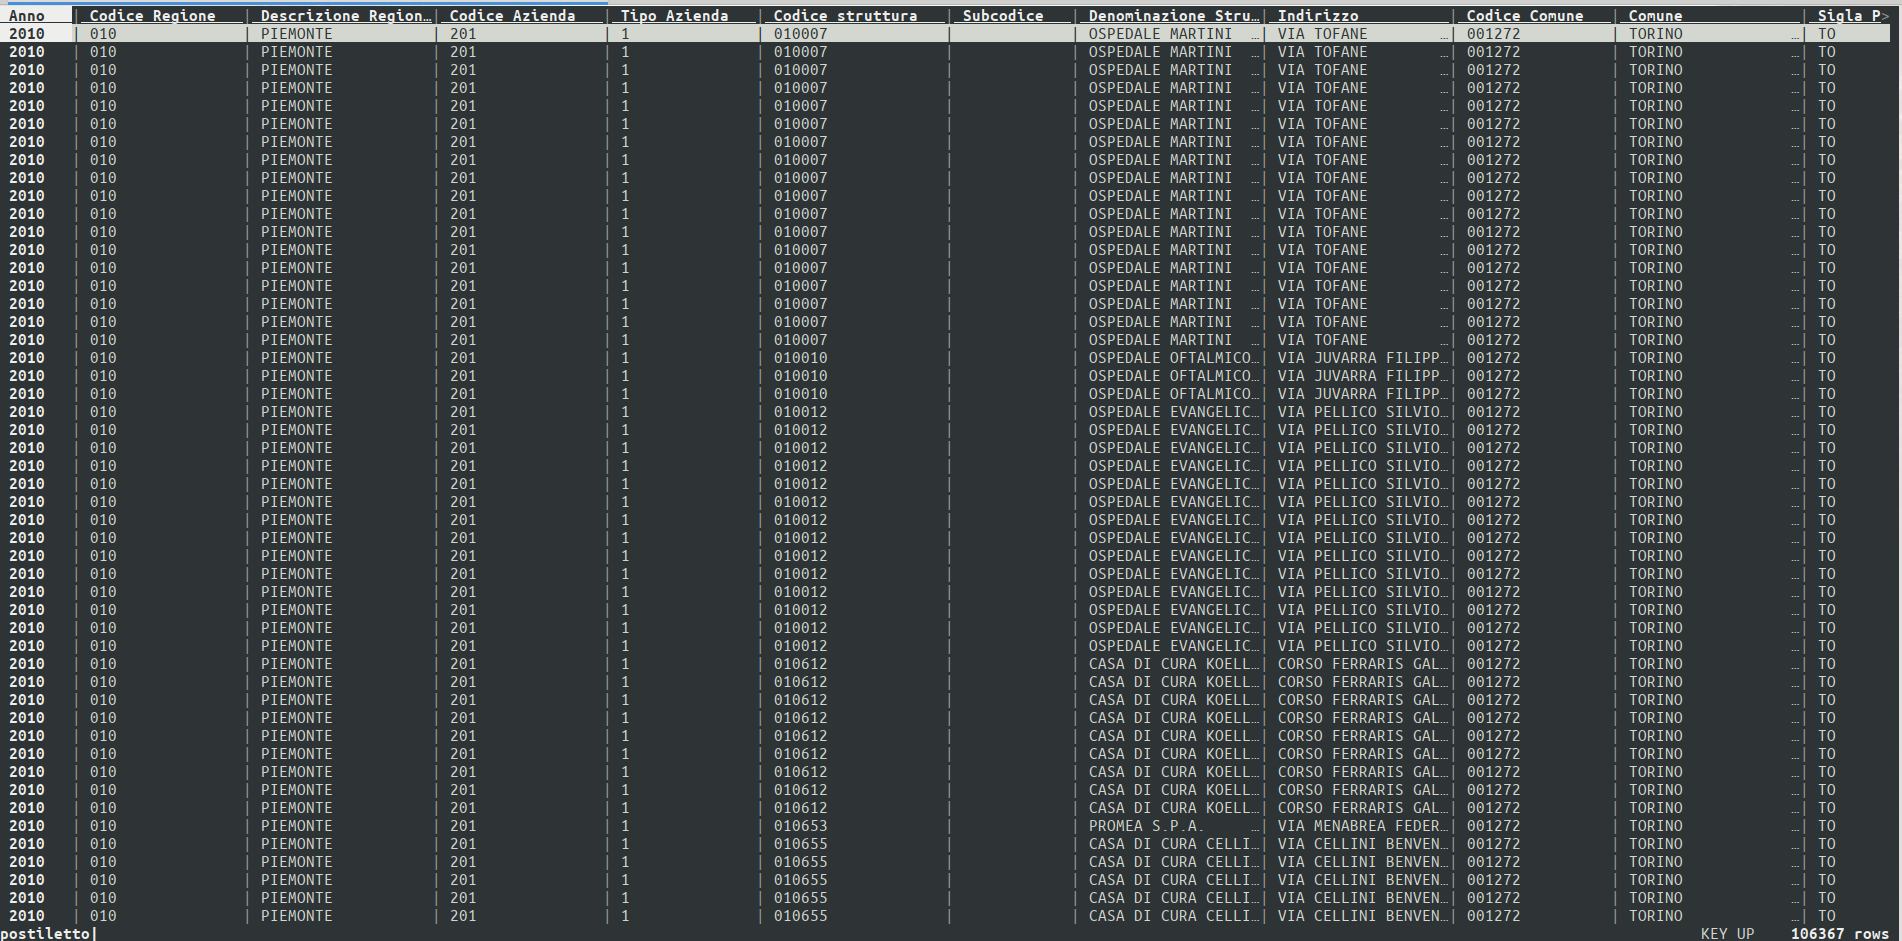Select 001272 in the PROMEA S.P.A. row
The height and width of the screenshot is (941, 1902).
point(1493,826)
